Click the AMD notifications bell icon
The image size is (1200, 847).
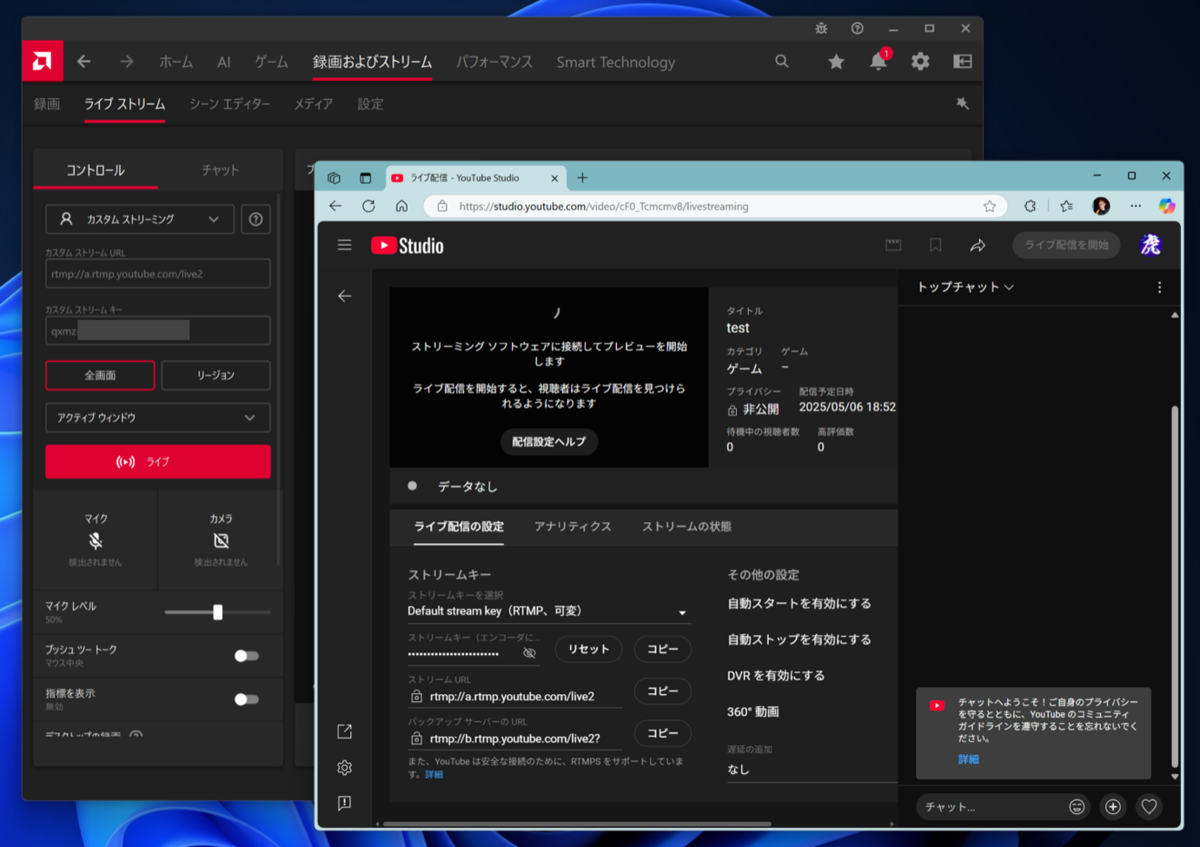tap(878, 62)
